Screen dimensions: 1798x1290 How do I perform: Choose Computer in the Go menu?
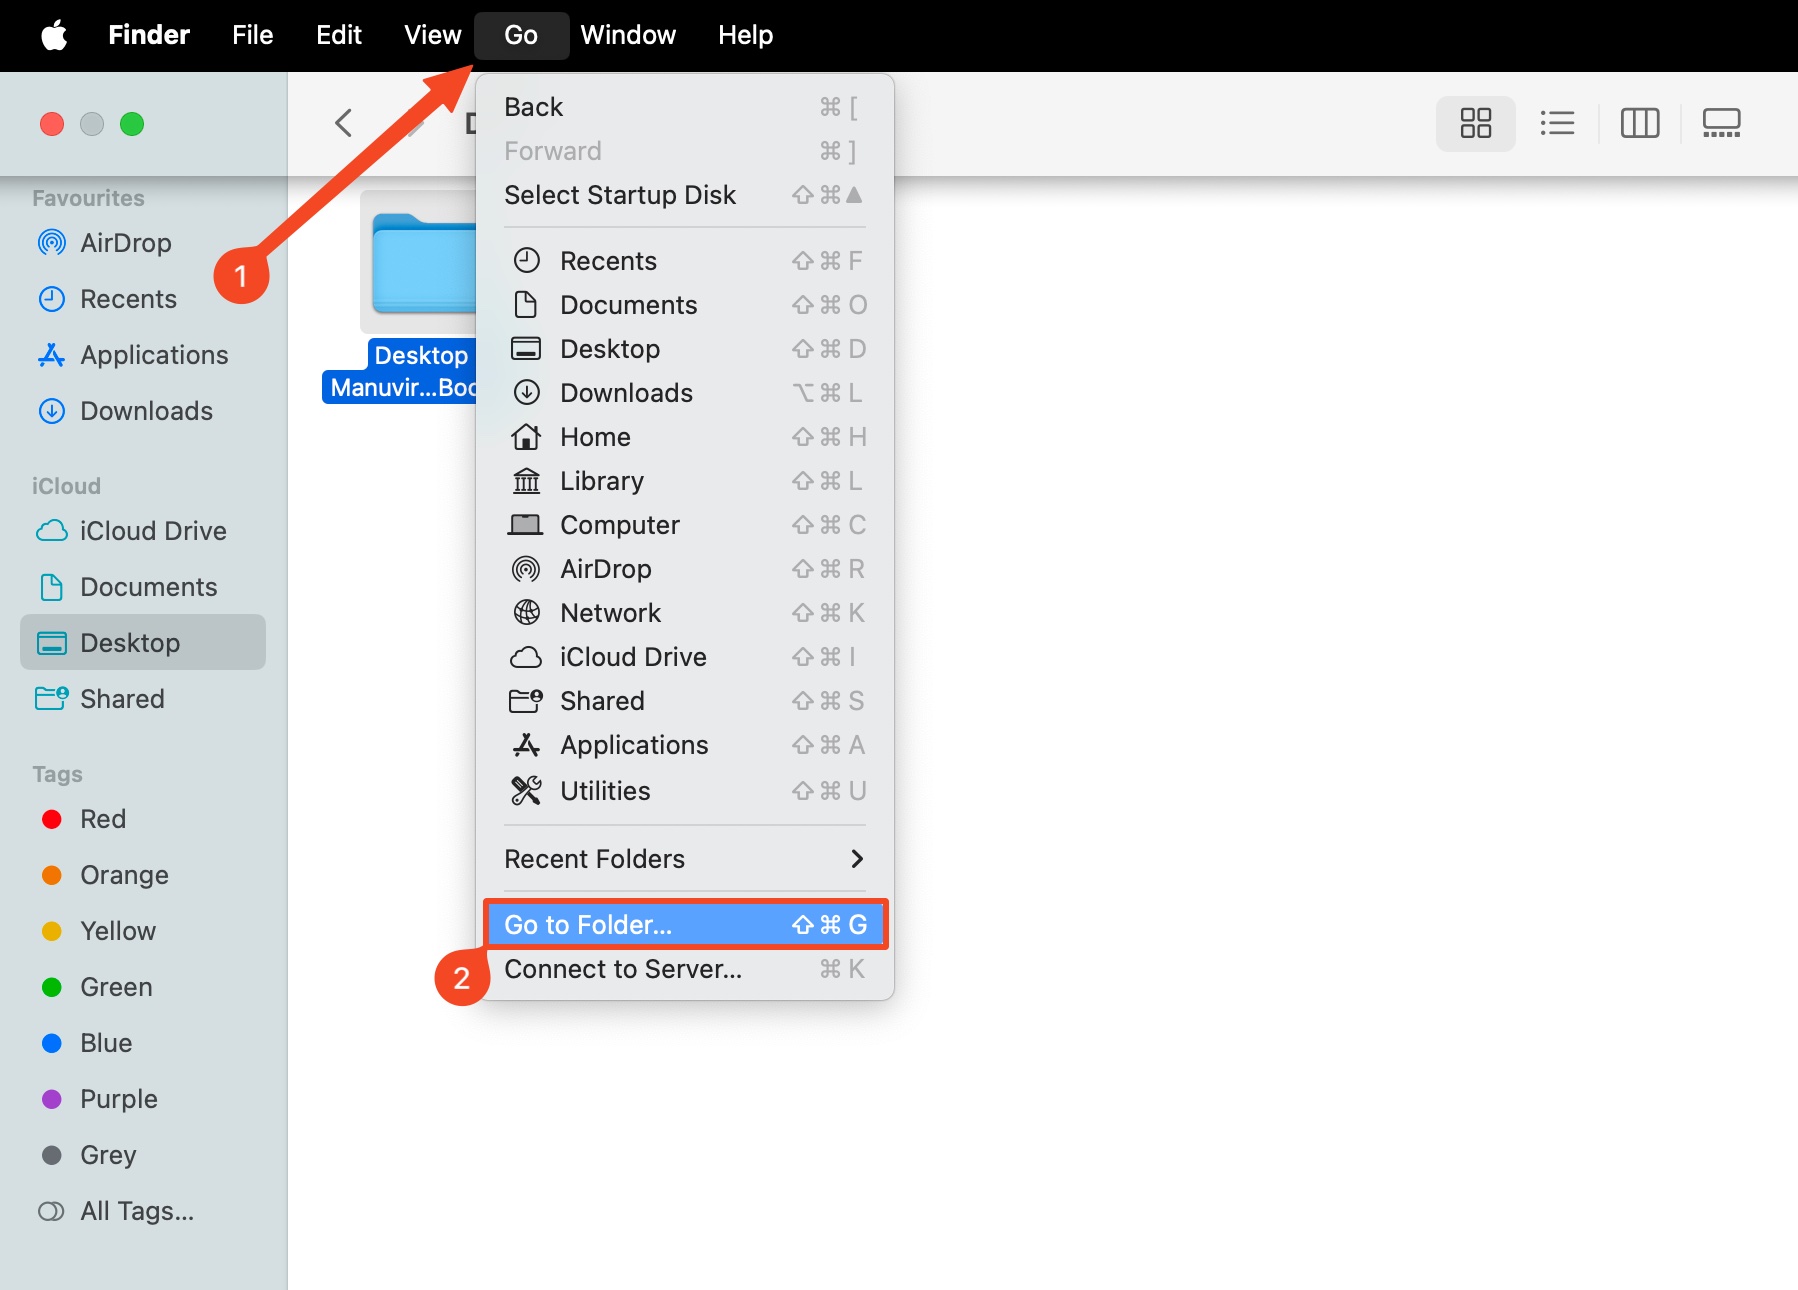click(x=685, y=525)
